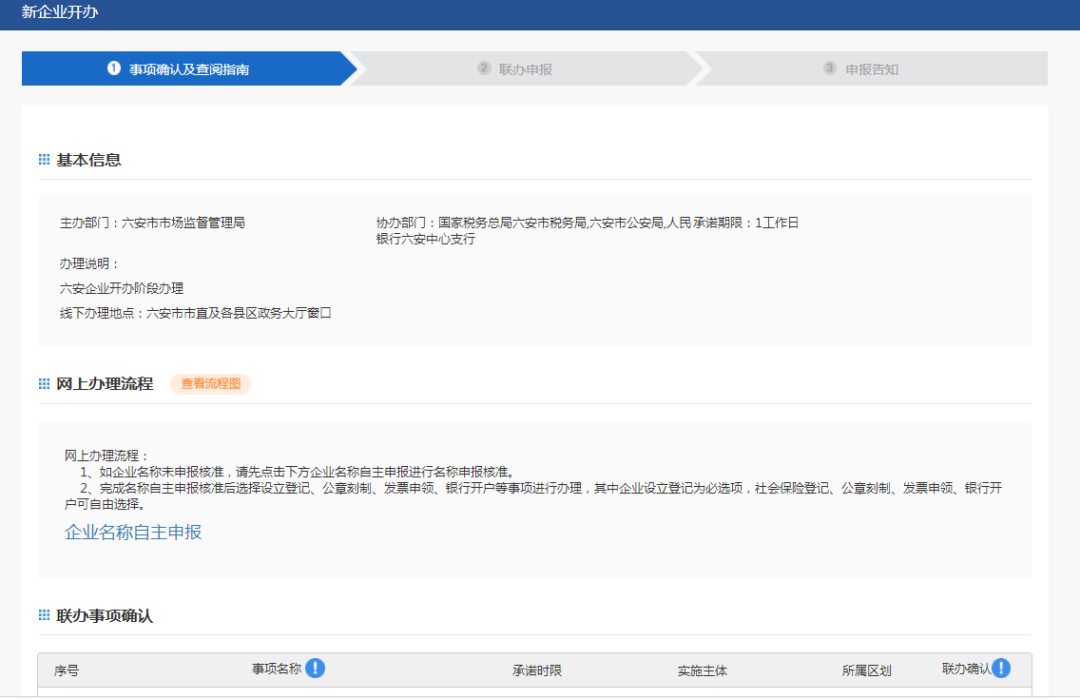The height and width of the screenshot is (699, 1080).
Task: Switch to the 申报告知 step
Action: pyautogui.click(x=871, y=69)
